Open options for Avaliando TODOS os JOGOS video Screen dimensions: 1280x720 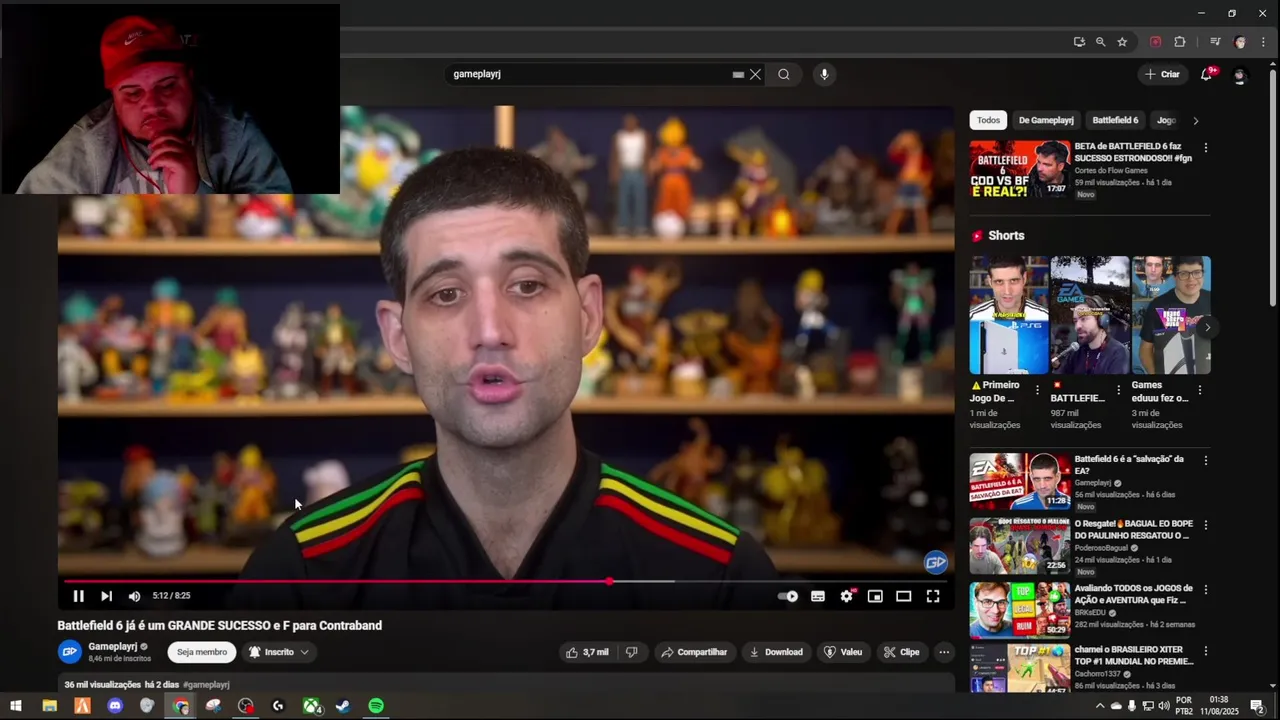[1205, 589]
